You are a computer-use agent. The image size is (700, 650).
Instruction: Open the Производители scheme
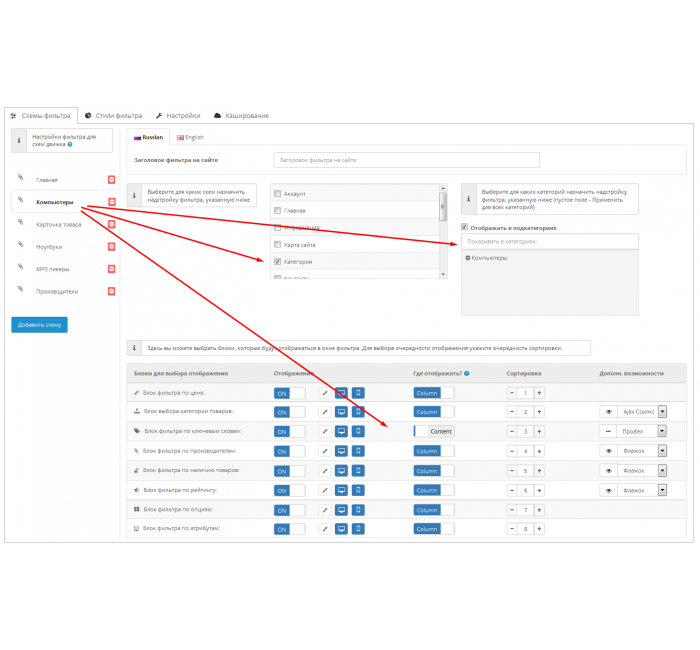pyautogui.click(x=57, y=292)
